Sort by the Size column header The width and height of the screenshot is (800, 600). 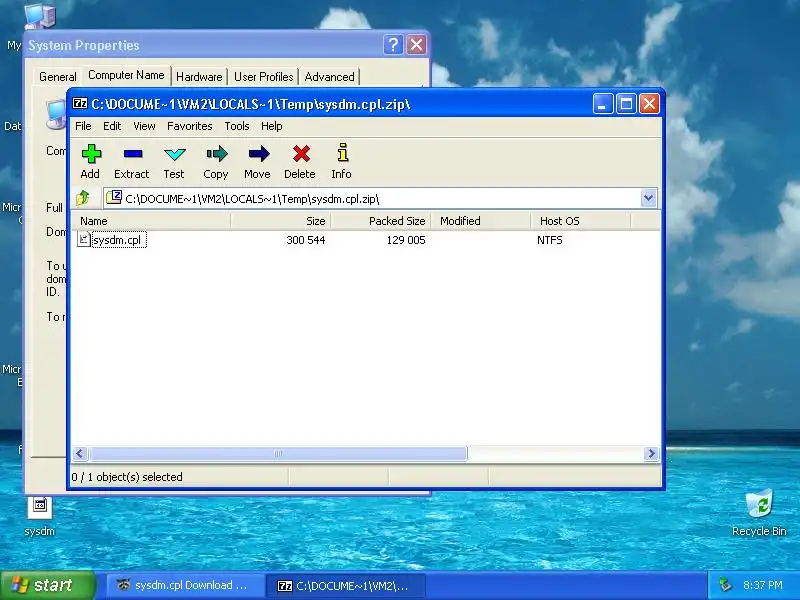coord(281,221)
